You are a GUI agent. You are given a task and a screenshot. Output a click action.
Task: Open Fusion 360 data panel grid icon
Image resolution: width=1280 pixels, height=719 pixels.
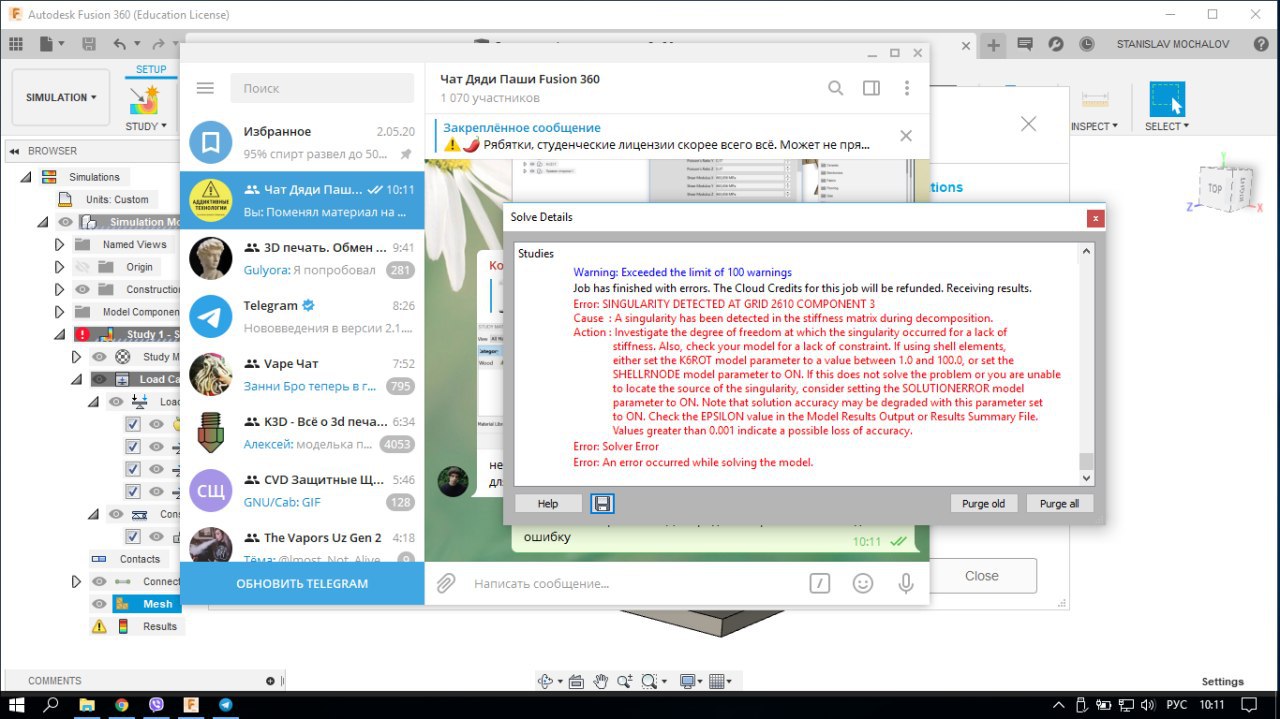pos(15,44)
